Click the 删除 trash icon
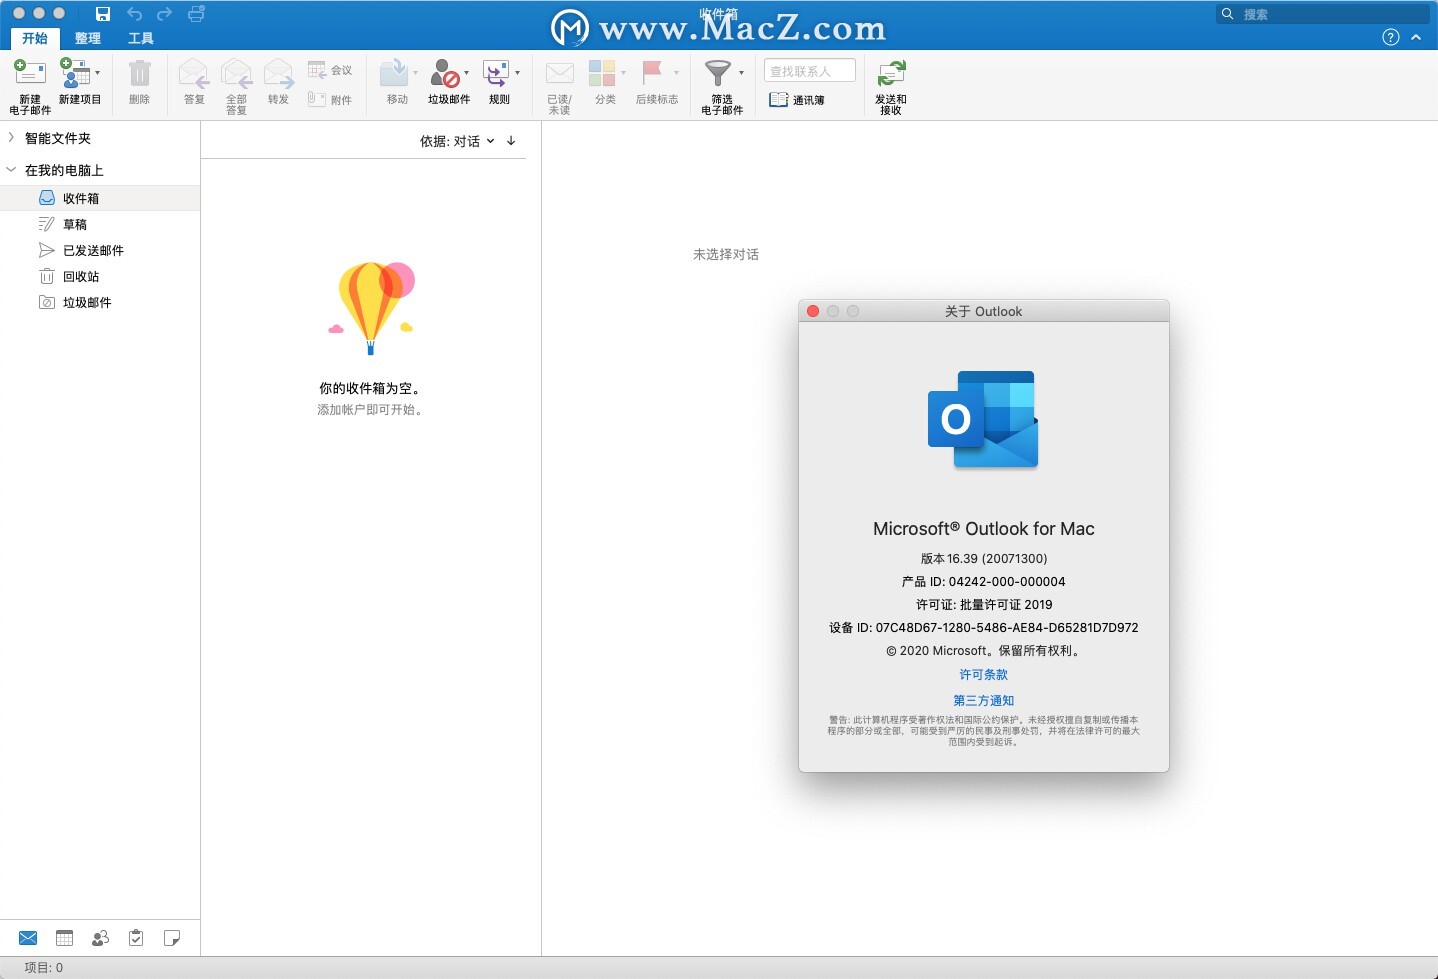This screenshot has height=979, width=1438. [x=140, y=73]
